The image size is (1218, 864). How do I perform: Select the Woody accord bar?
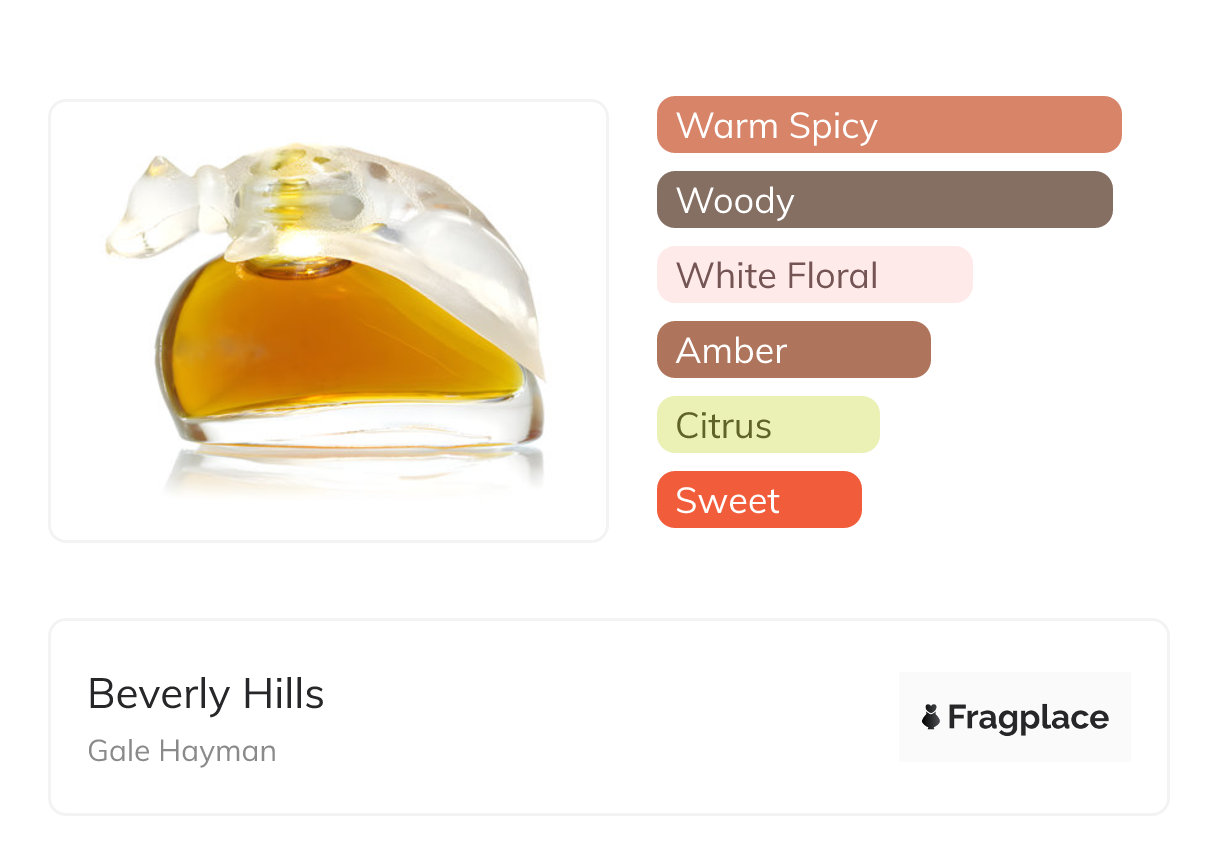pyautogui.click(x=884, y=200)
